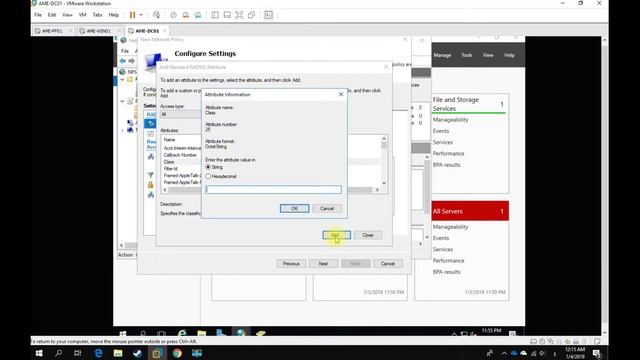Open Manageability under File and Storage Services
The width and height of the screenshot is (640, 360).
tap(451, 120)
